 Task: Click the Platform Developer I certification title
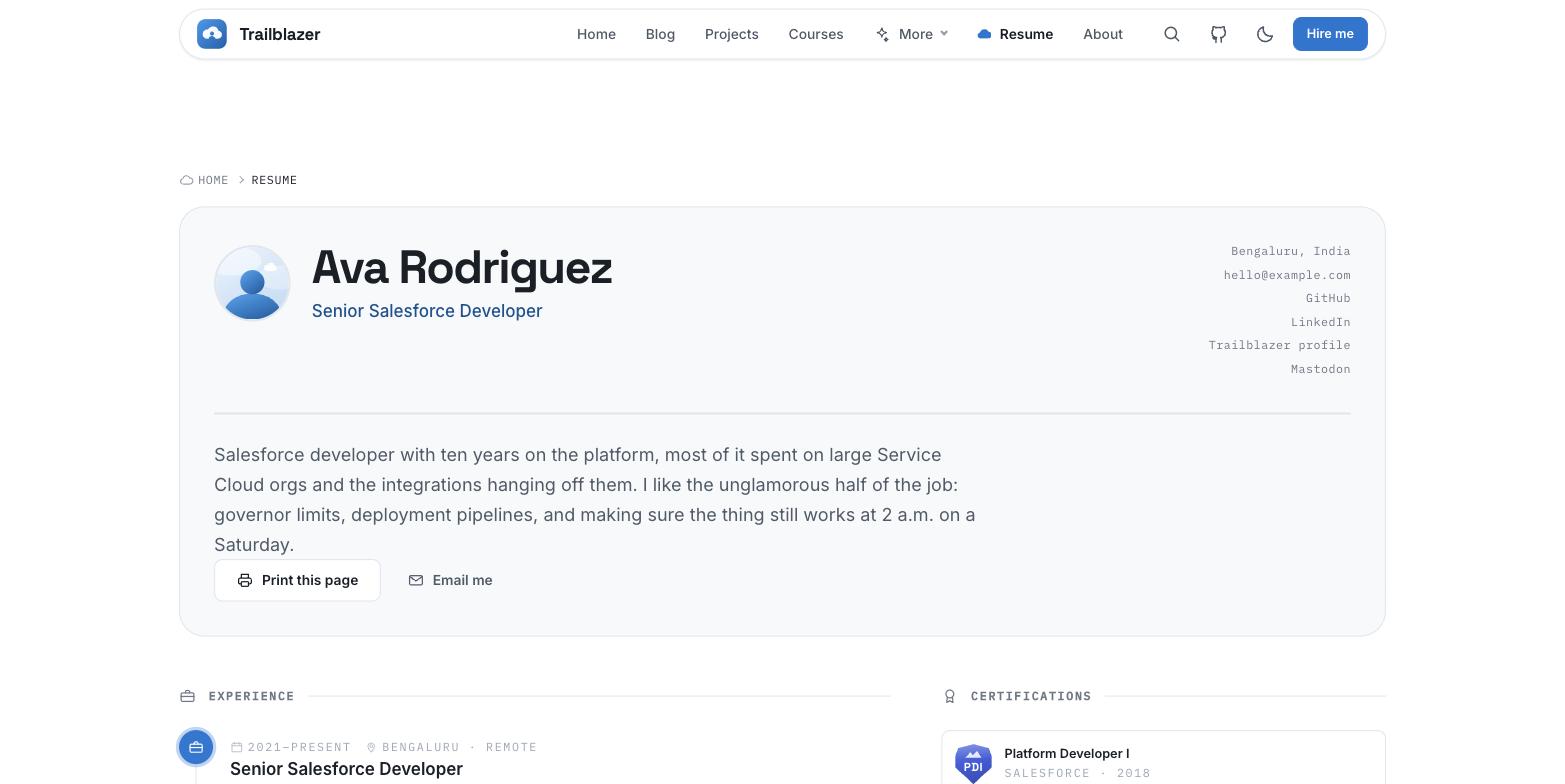(1067, 754)
